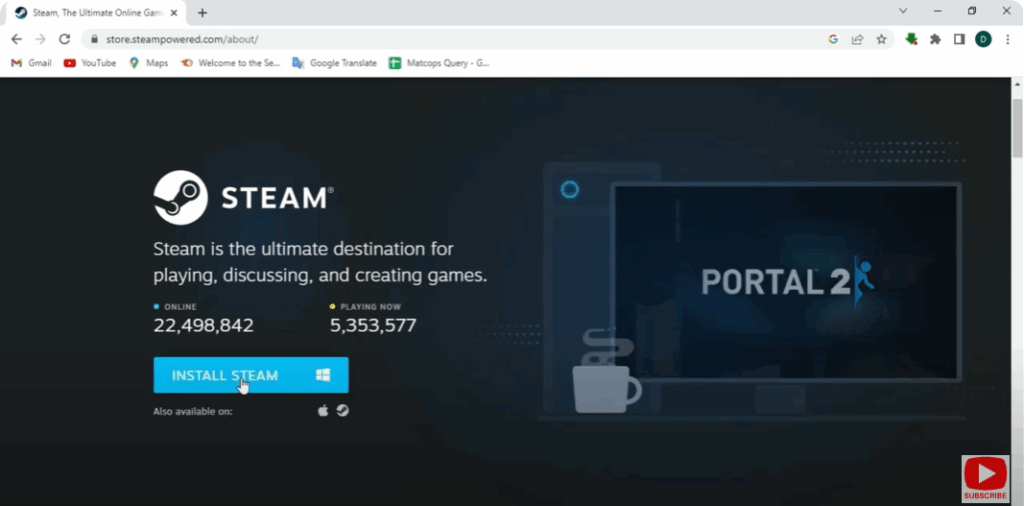Minimize the browser window

pyautogui.click(x=938, y=10)
